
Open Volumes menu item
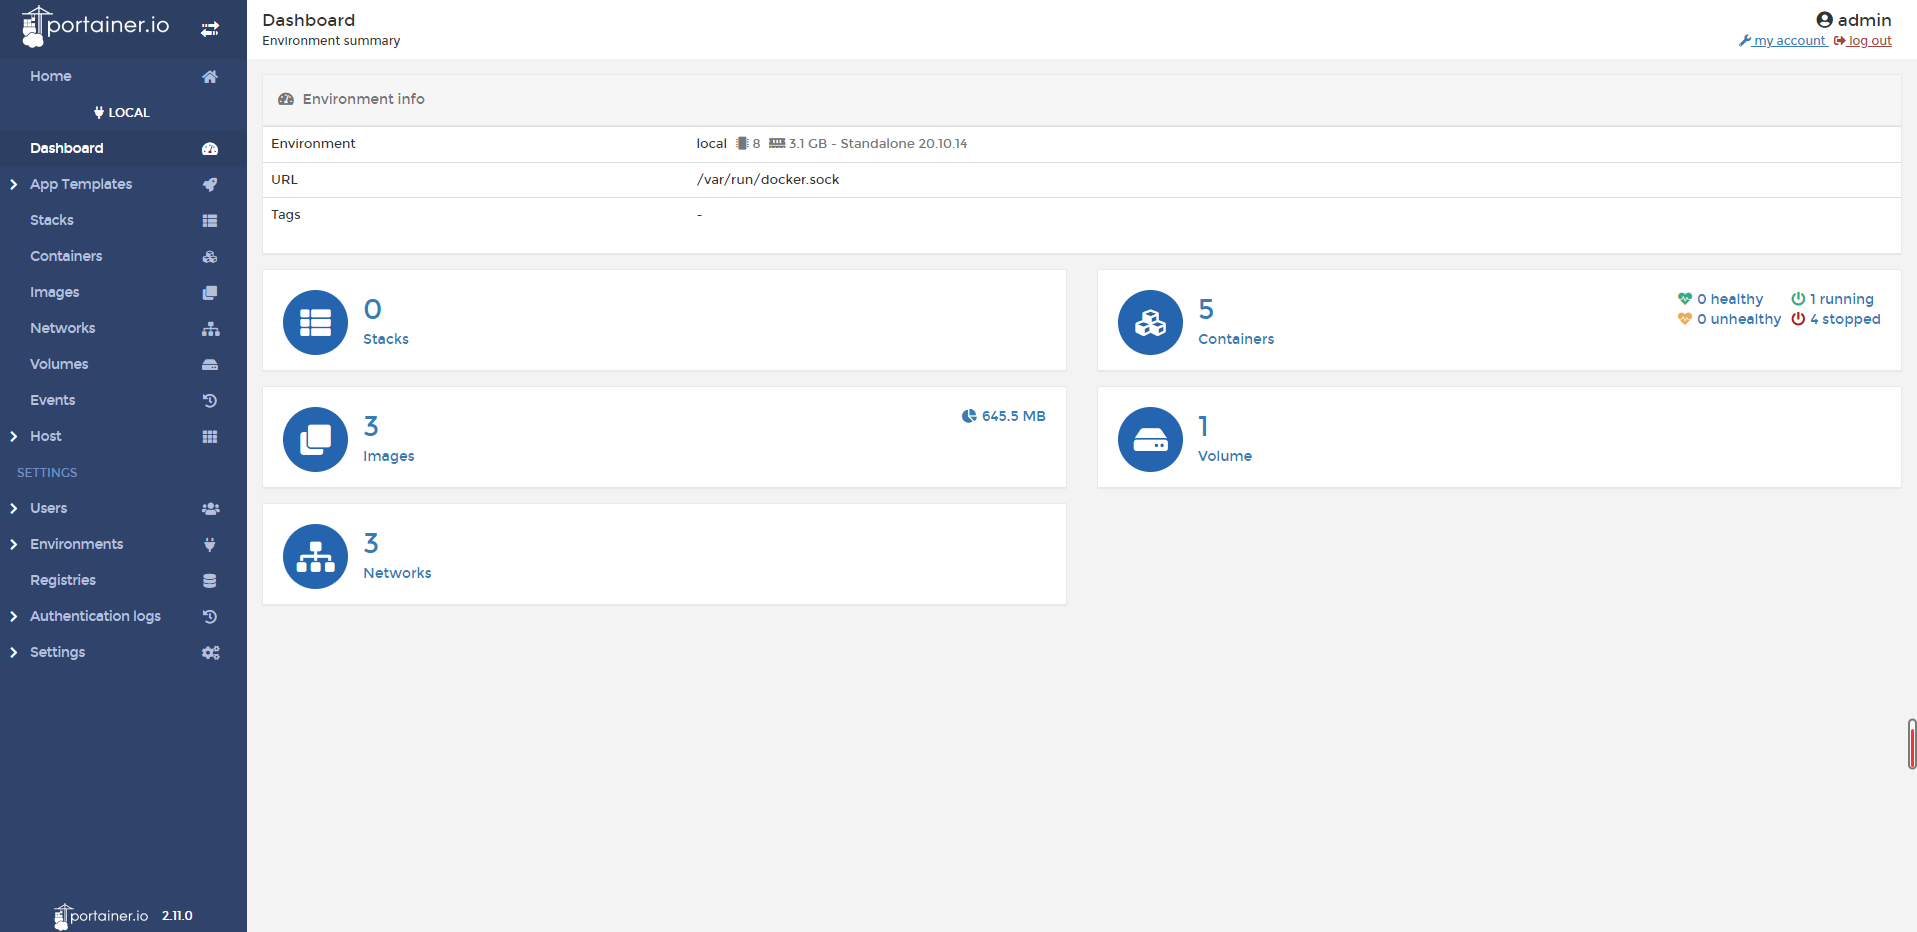coord(59,364)
